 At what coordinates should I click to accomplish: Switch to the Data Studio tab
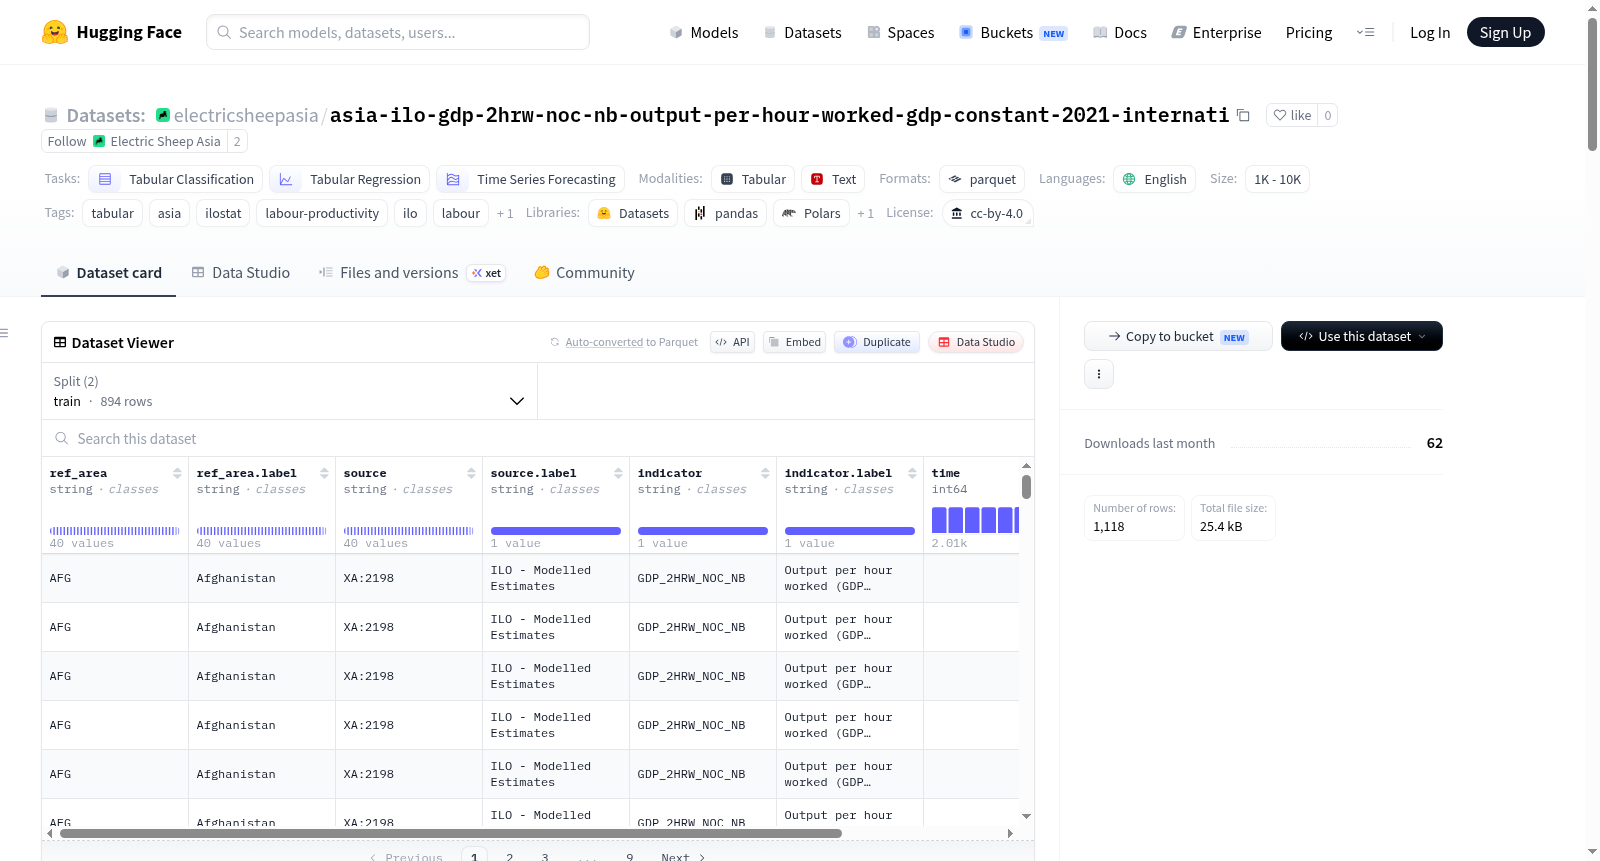pos(241,272)
